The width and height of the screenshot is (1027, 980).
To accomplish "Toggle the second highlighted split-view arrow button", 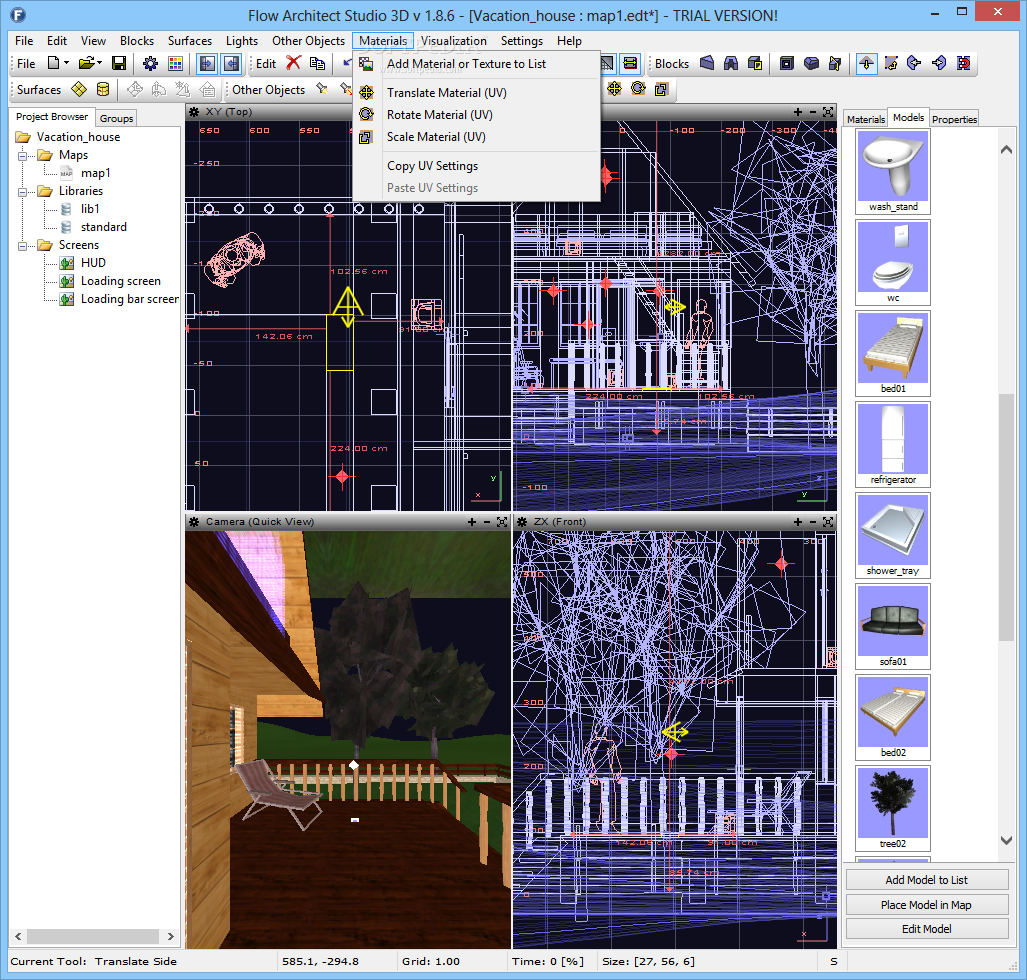I will click(232, 64).
